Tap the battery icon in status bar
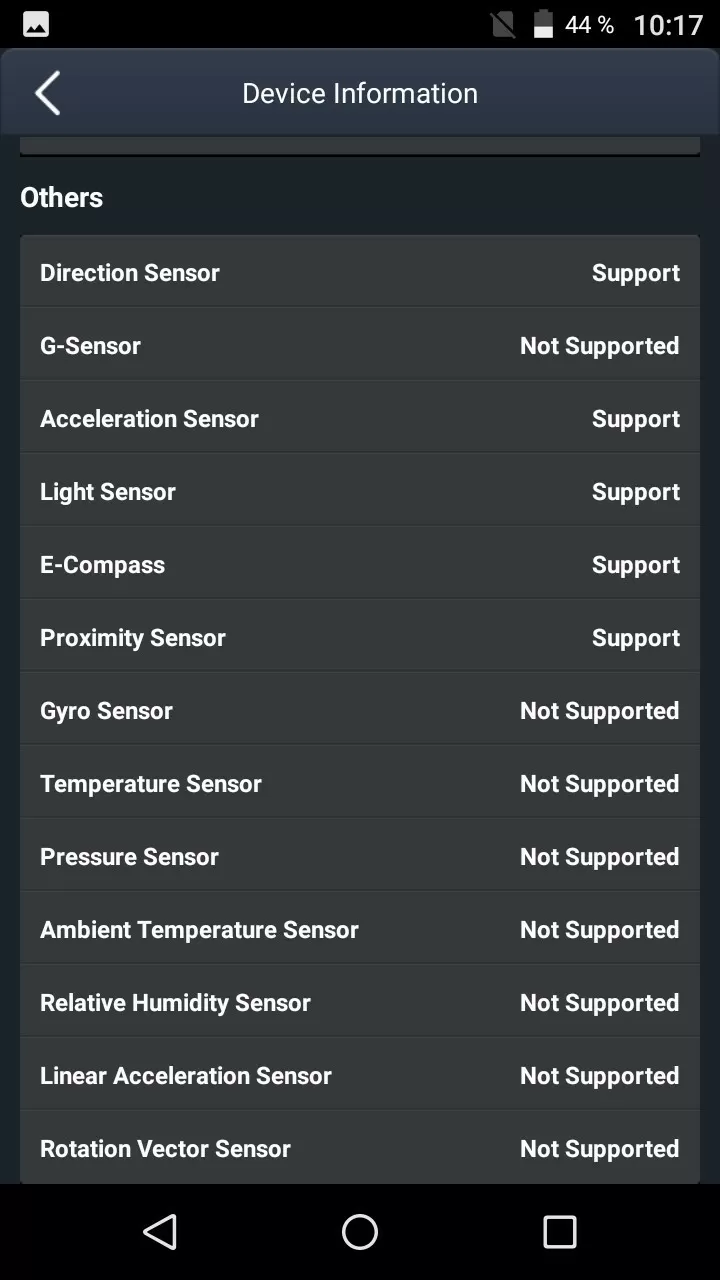The image size is (720, 1280). [x=543, y=24]
